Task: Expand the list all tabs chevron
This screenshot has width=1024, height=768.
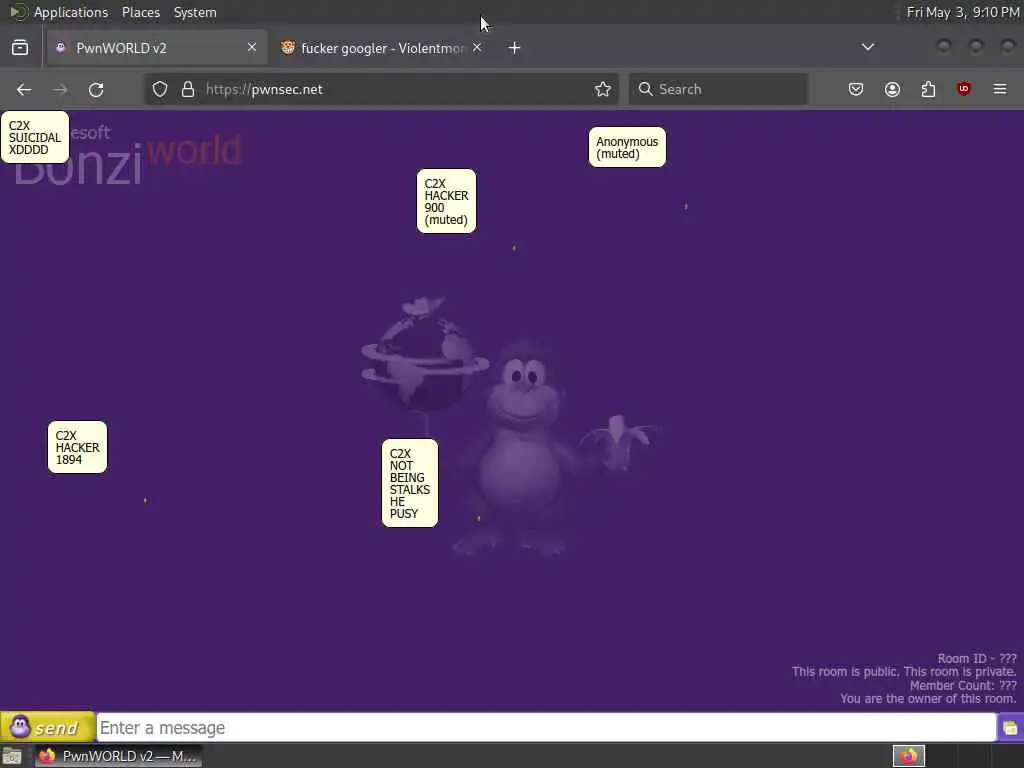Action: click(868, 47)
